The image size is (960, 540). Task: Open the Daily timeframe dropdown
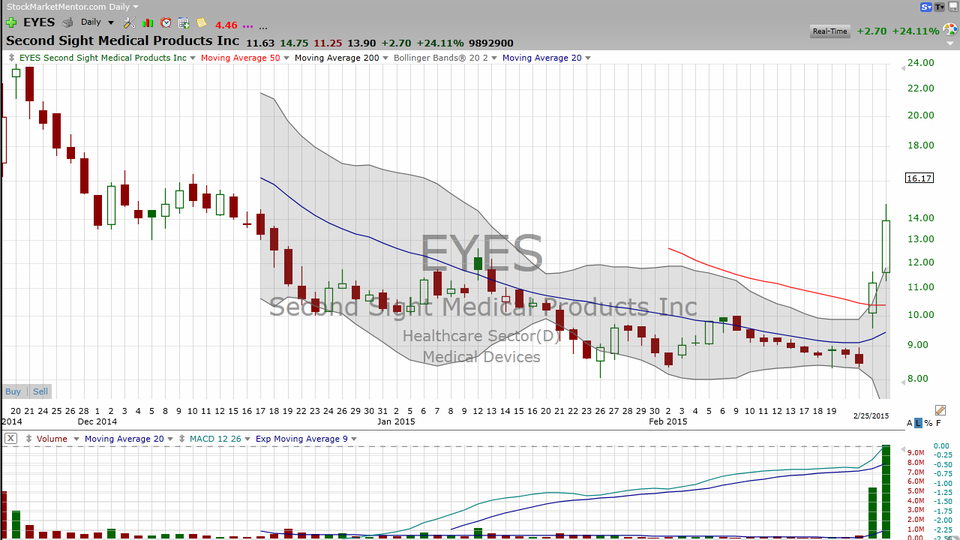(x=111, y=23)
